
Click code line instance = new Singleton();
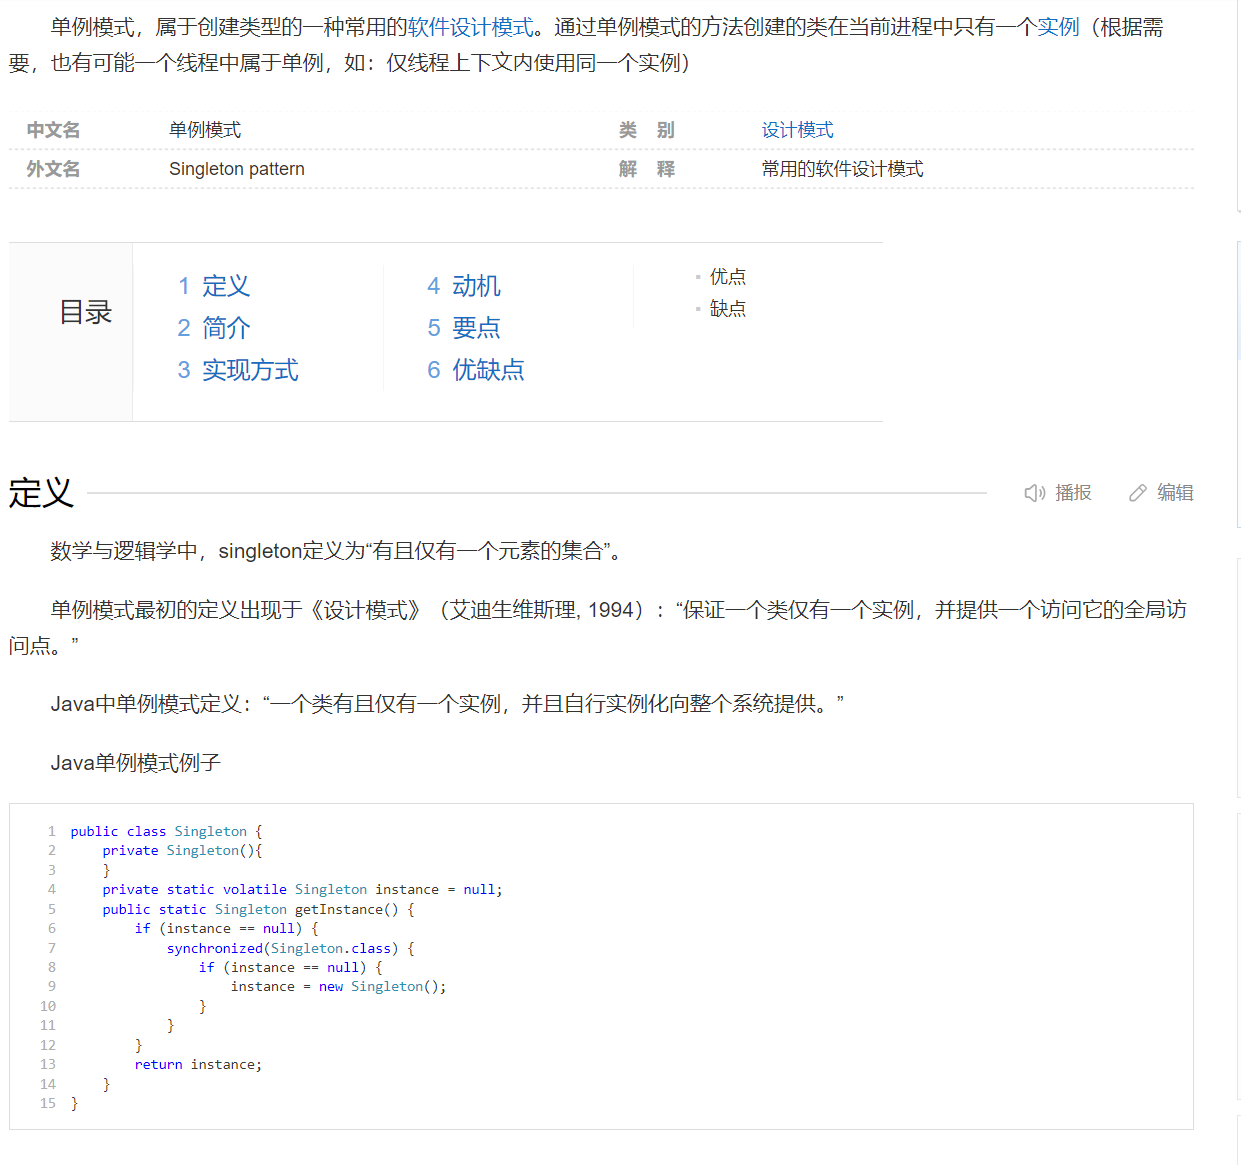click(x=338, y=986)
